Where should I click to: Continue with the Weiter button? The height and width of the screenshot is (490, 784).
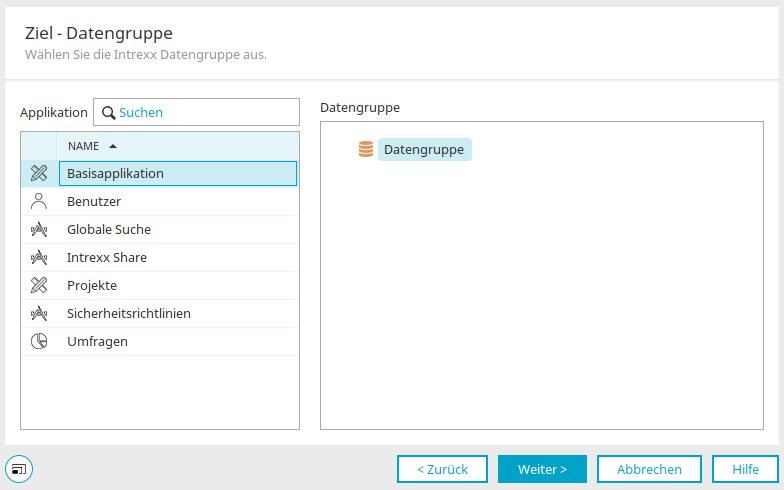tap(542, 469)
